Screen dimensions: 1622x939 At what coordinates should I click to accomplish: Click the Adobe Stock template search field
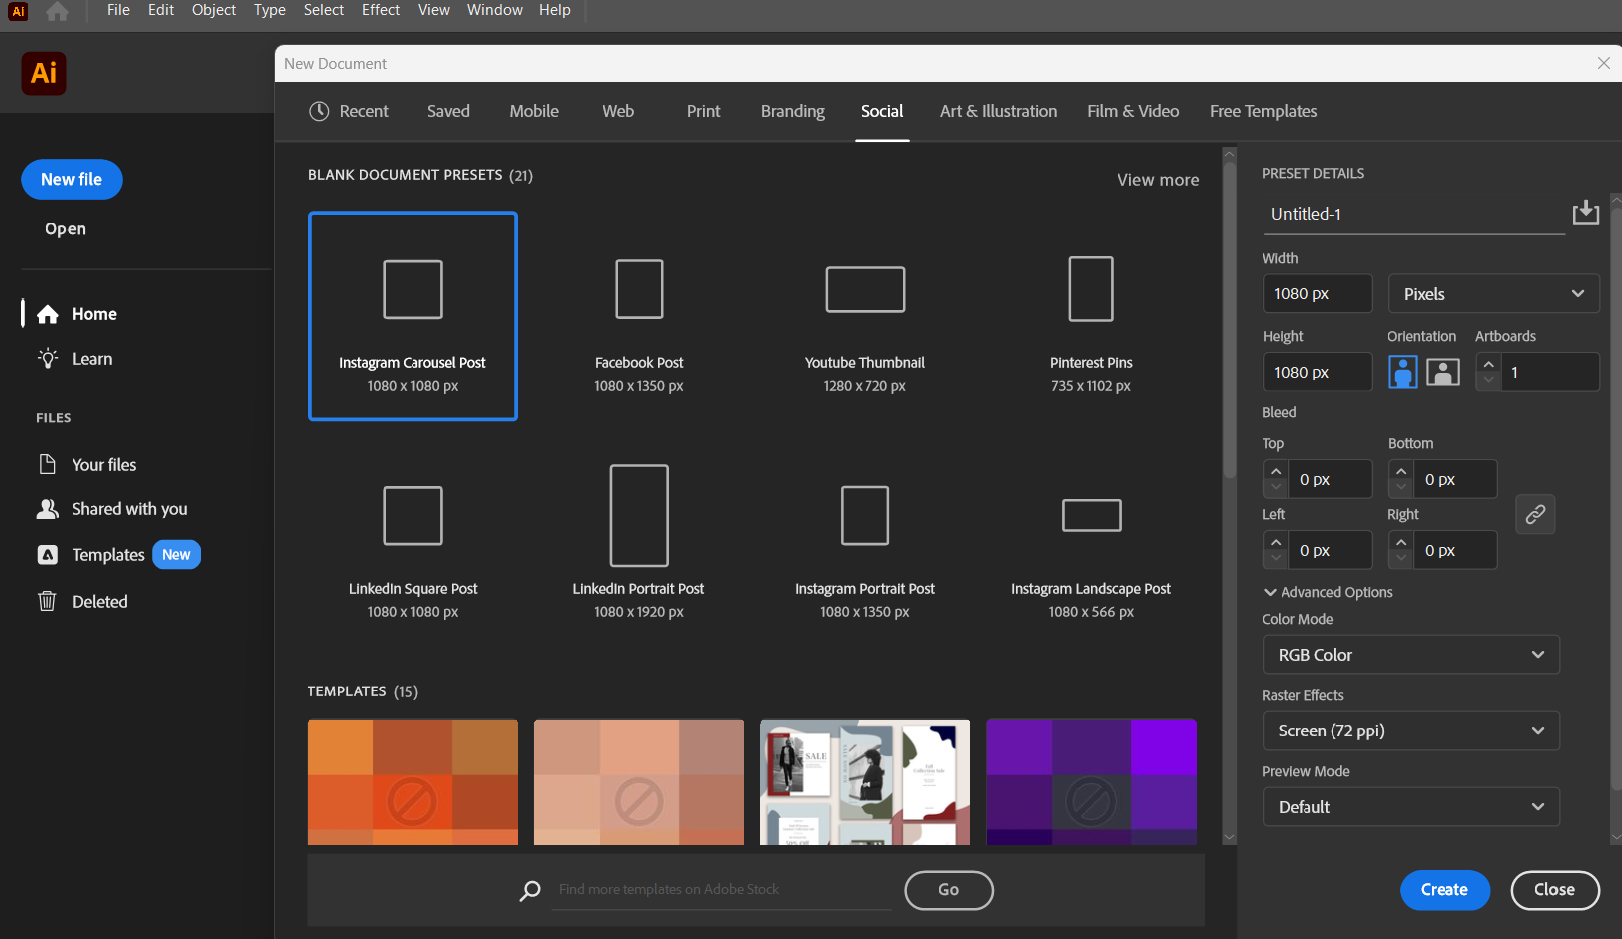point(722,889)
